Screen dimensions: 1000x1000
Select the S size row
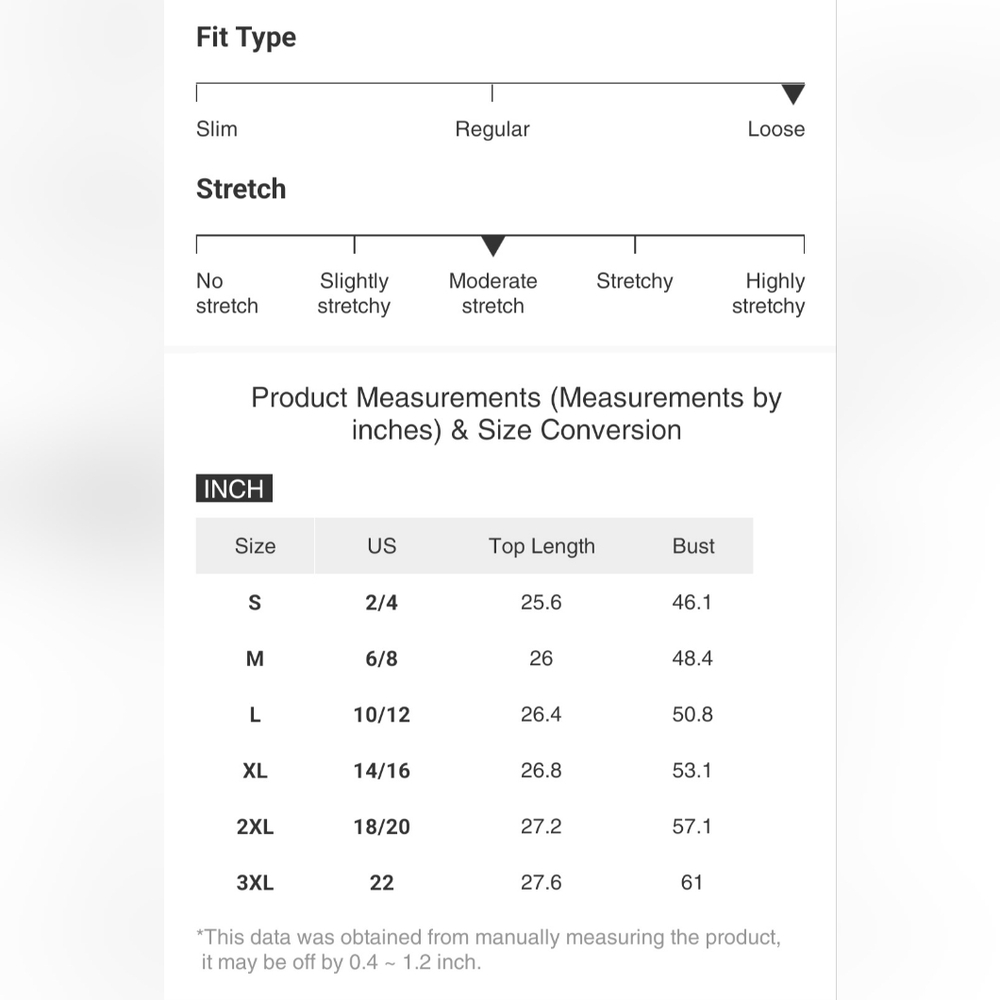[x=474, y=602]
